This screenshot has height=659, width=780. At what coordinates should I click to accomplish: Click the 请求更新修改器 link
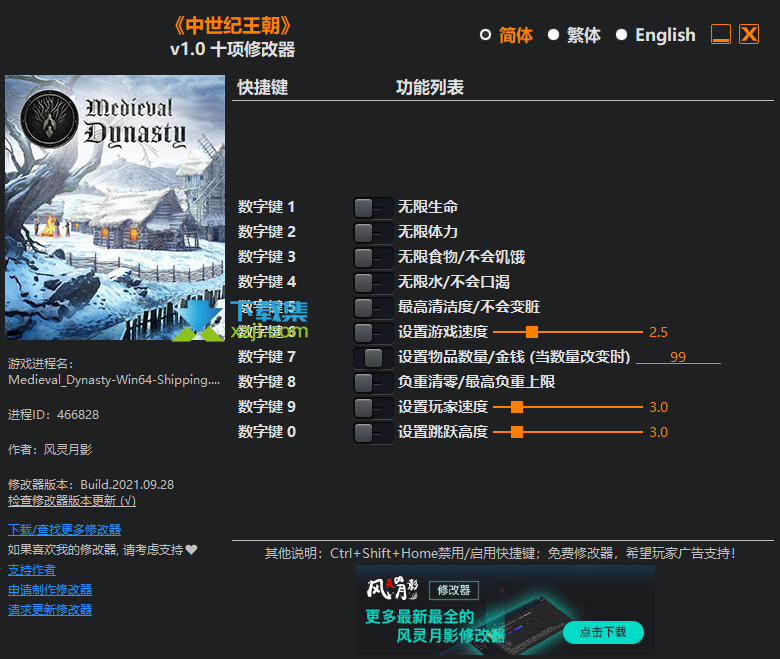(50, 610)
